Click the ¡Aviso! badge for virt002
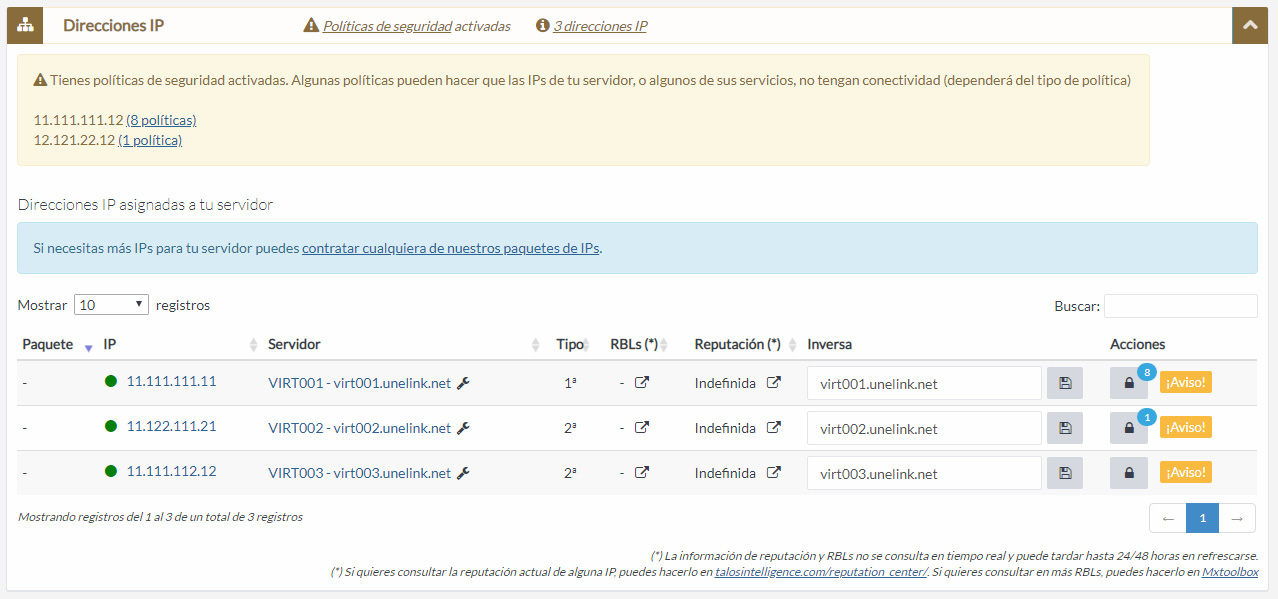This screenshot has width=1278, height=599. point(1185,428)
